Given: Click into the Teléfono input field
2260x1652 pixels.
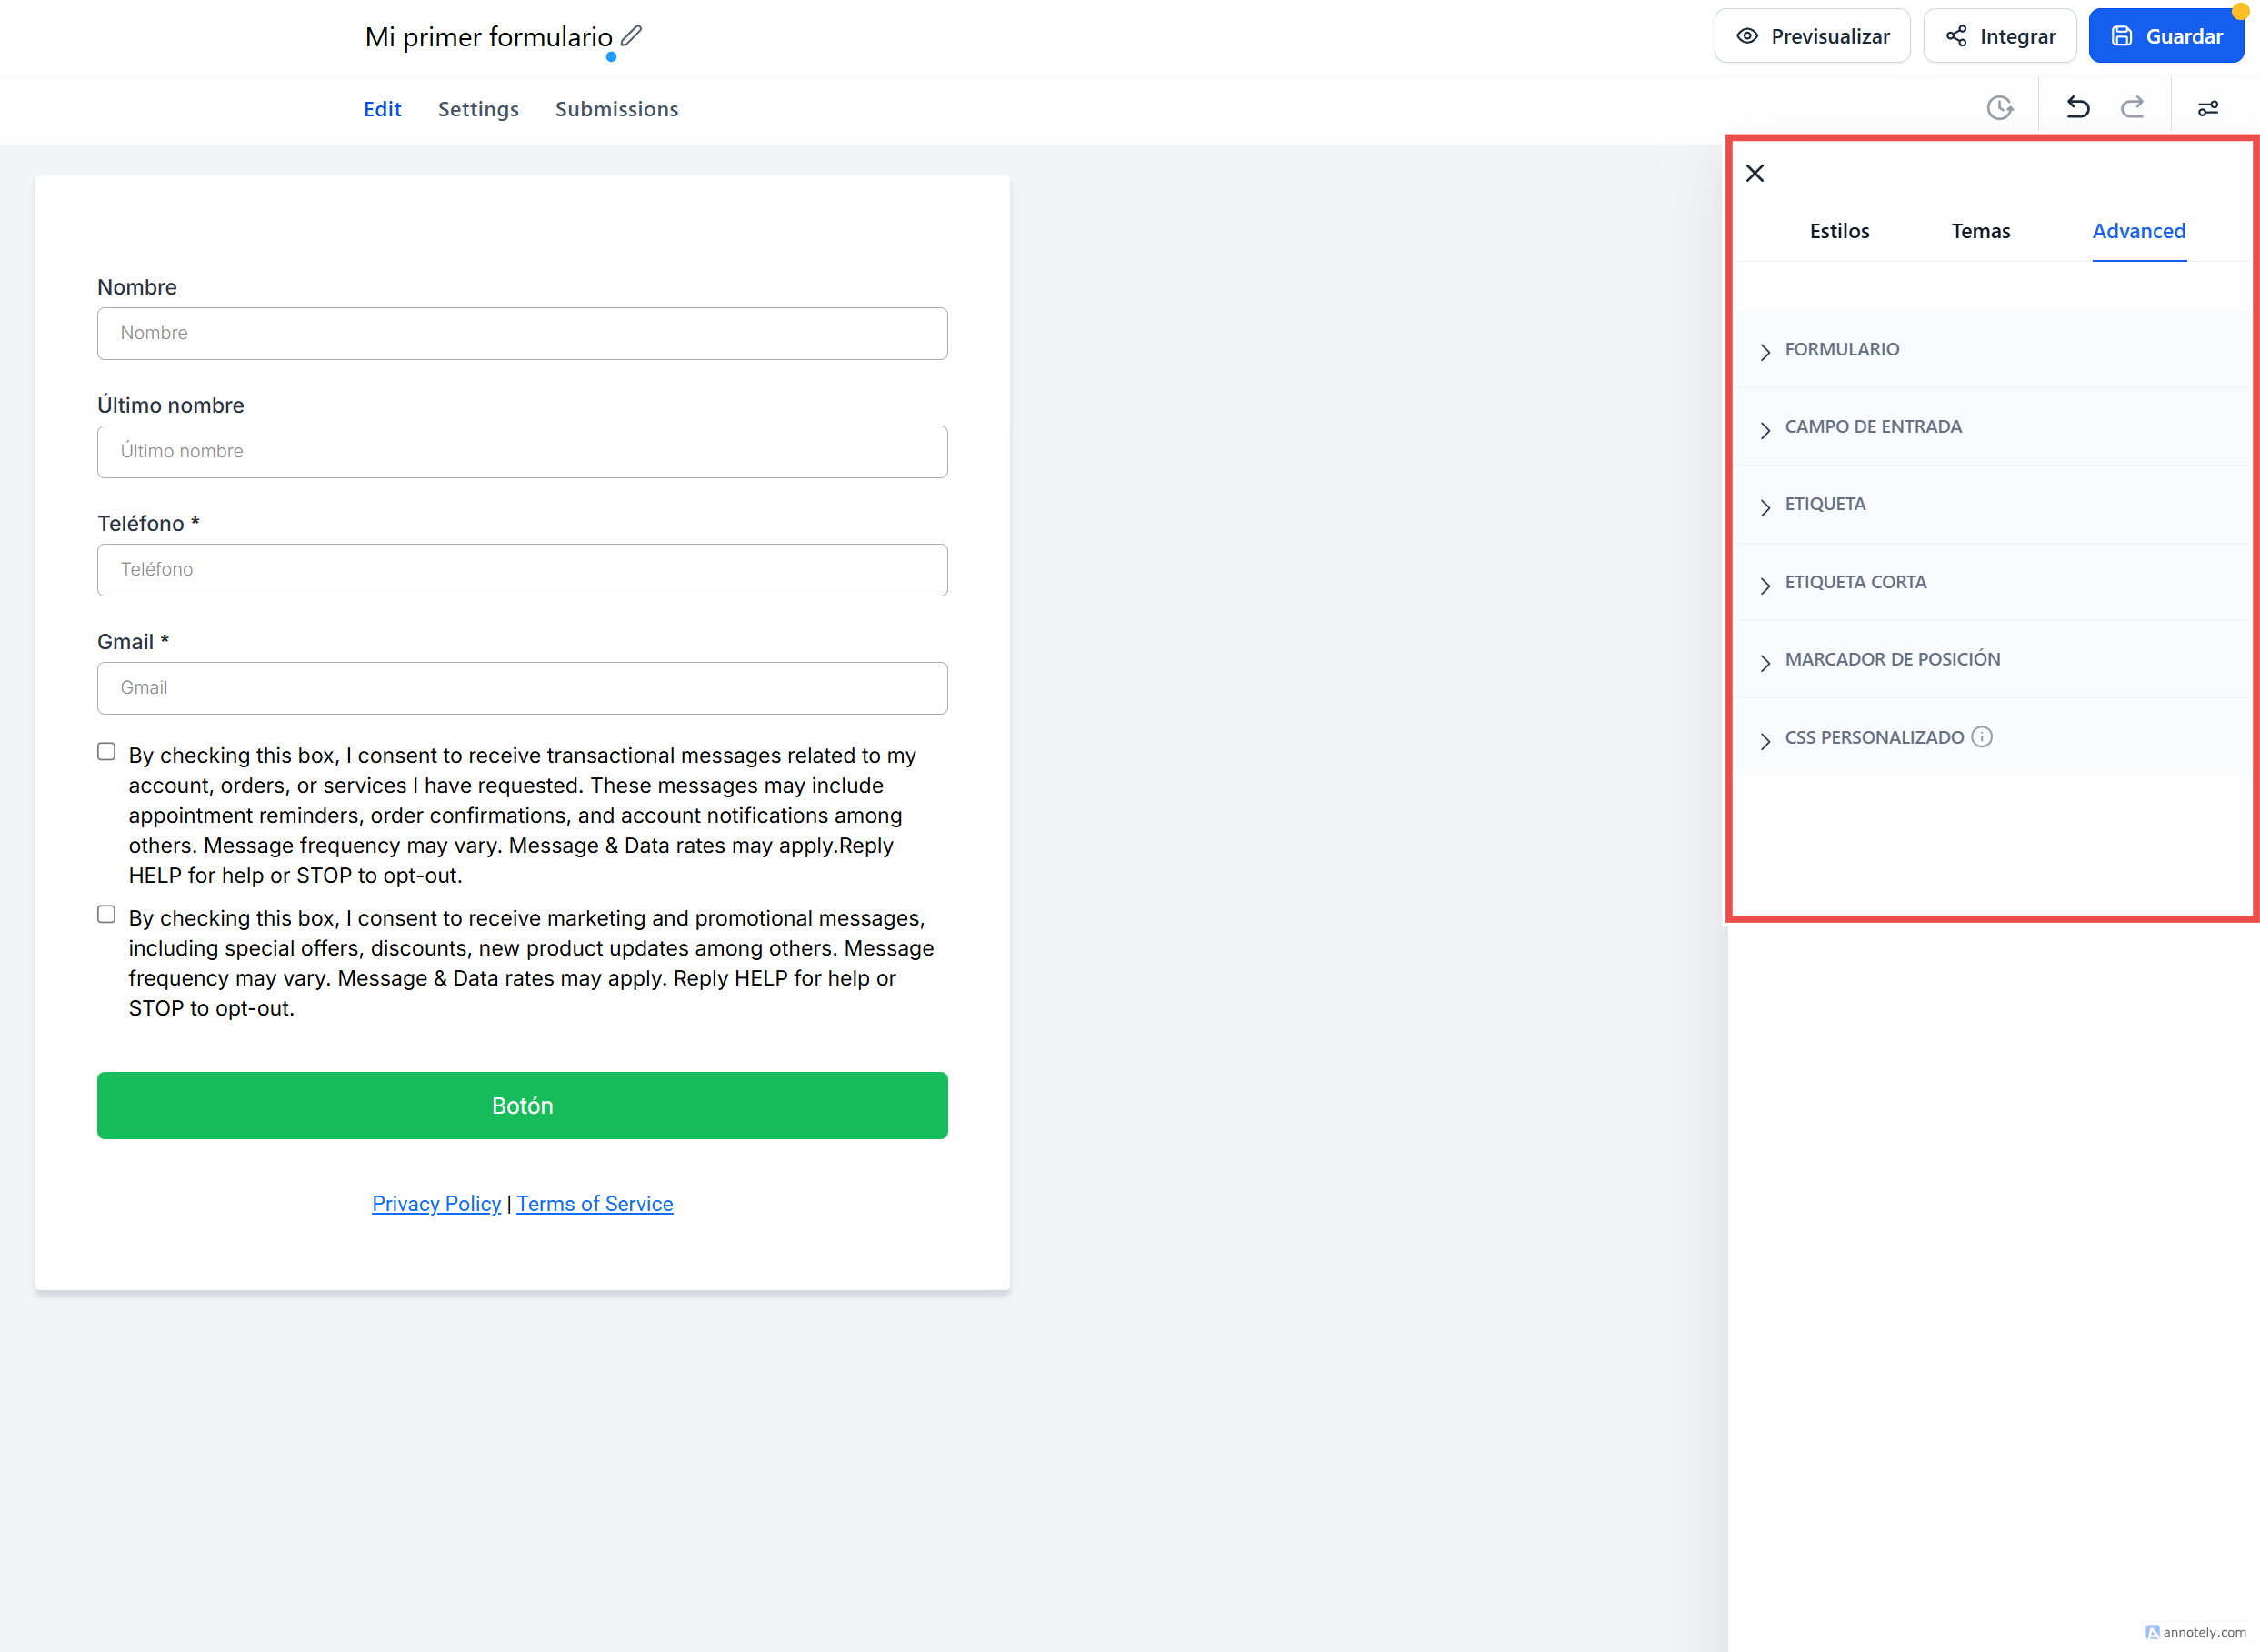Looking at the screenshot, I should tap(522, 570).
